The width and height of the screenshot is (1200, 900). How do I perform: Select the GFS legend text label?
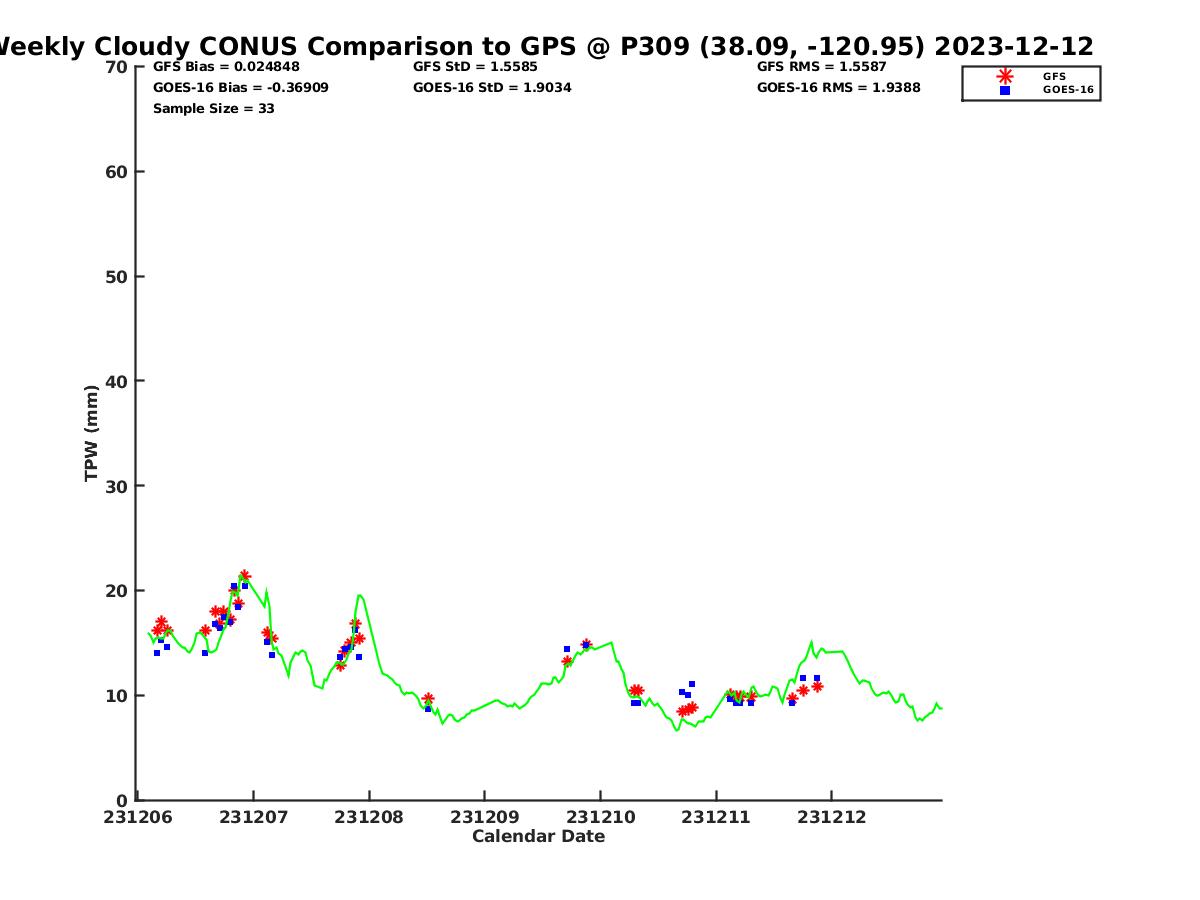(x=1054, y=76)
